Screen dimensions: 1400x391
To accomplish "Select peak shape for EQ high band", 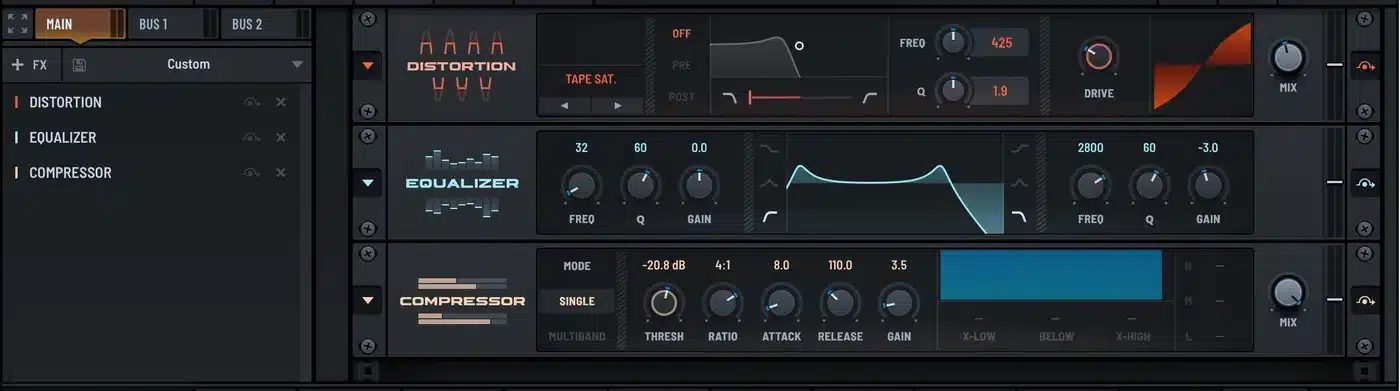I will [x=1020, y=182].
